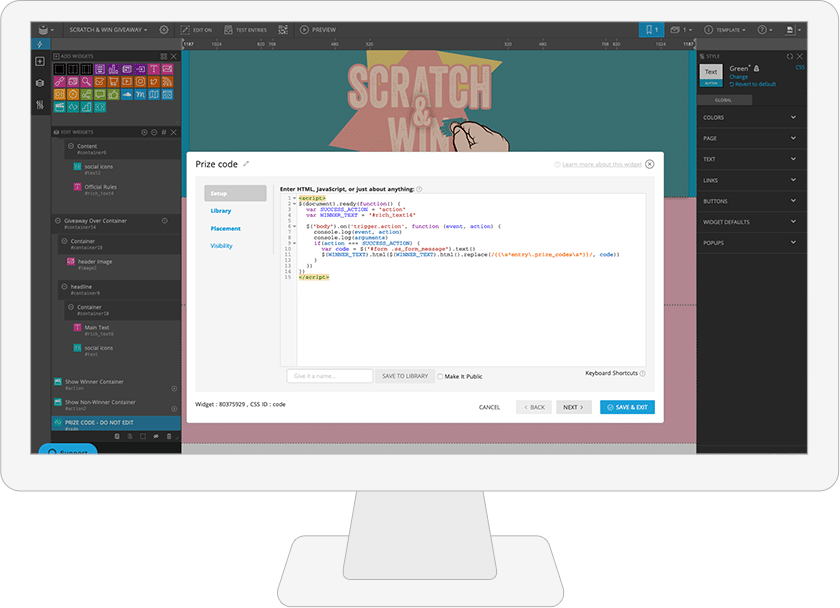Add the purple form widget
The width and height of the screenshot is (840, 608).
point(100,69)
